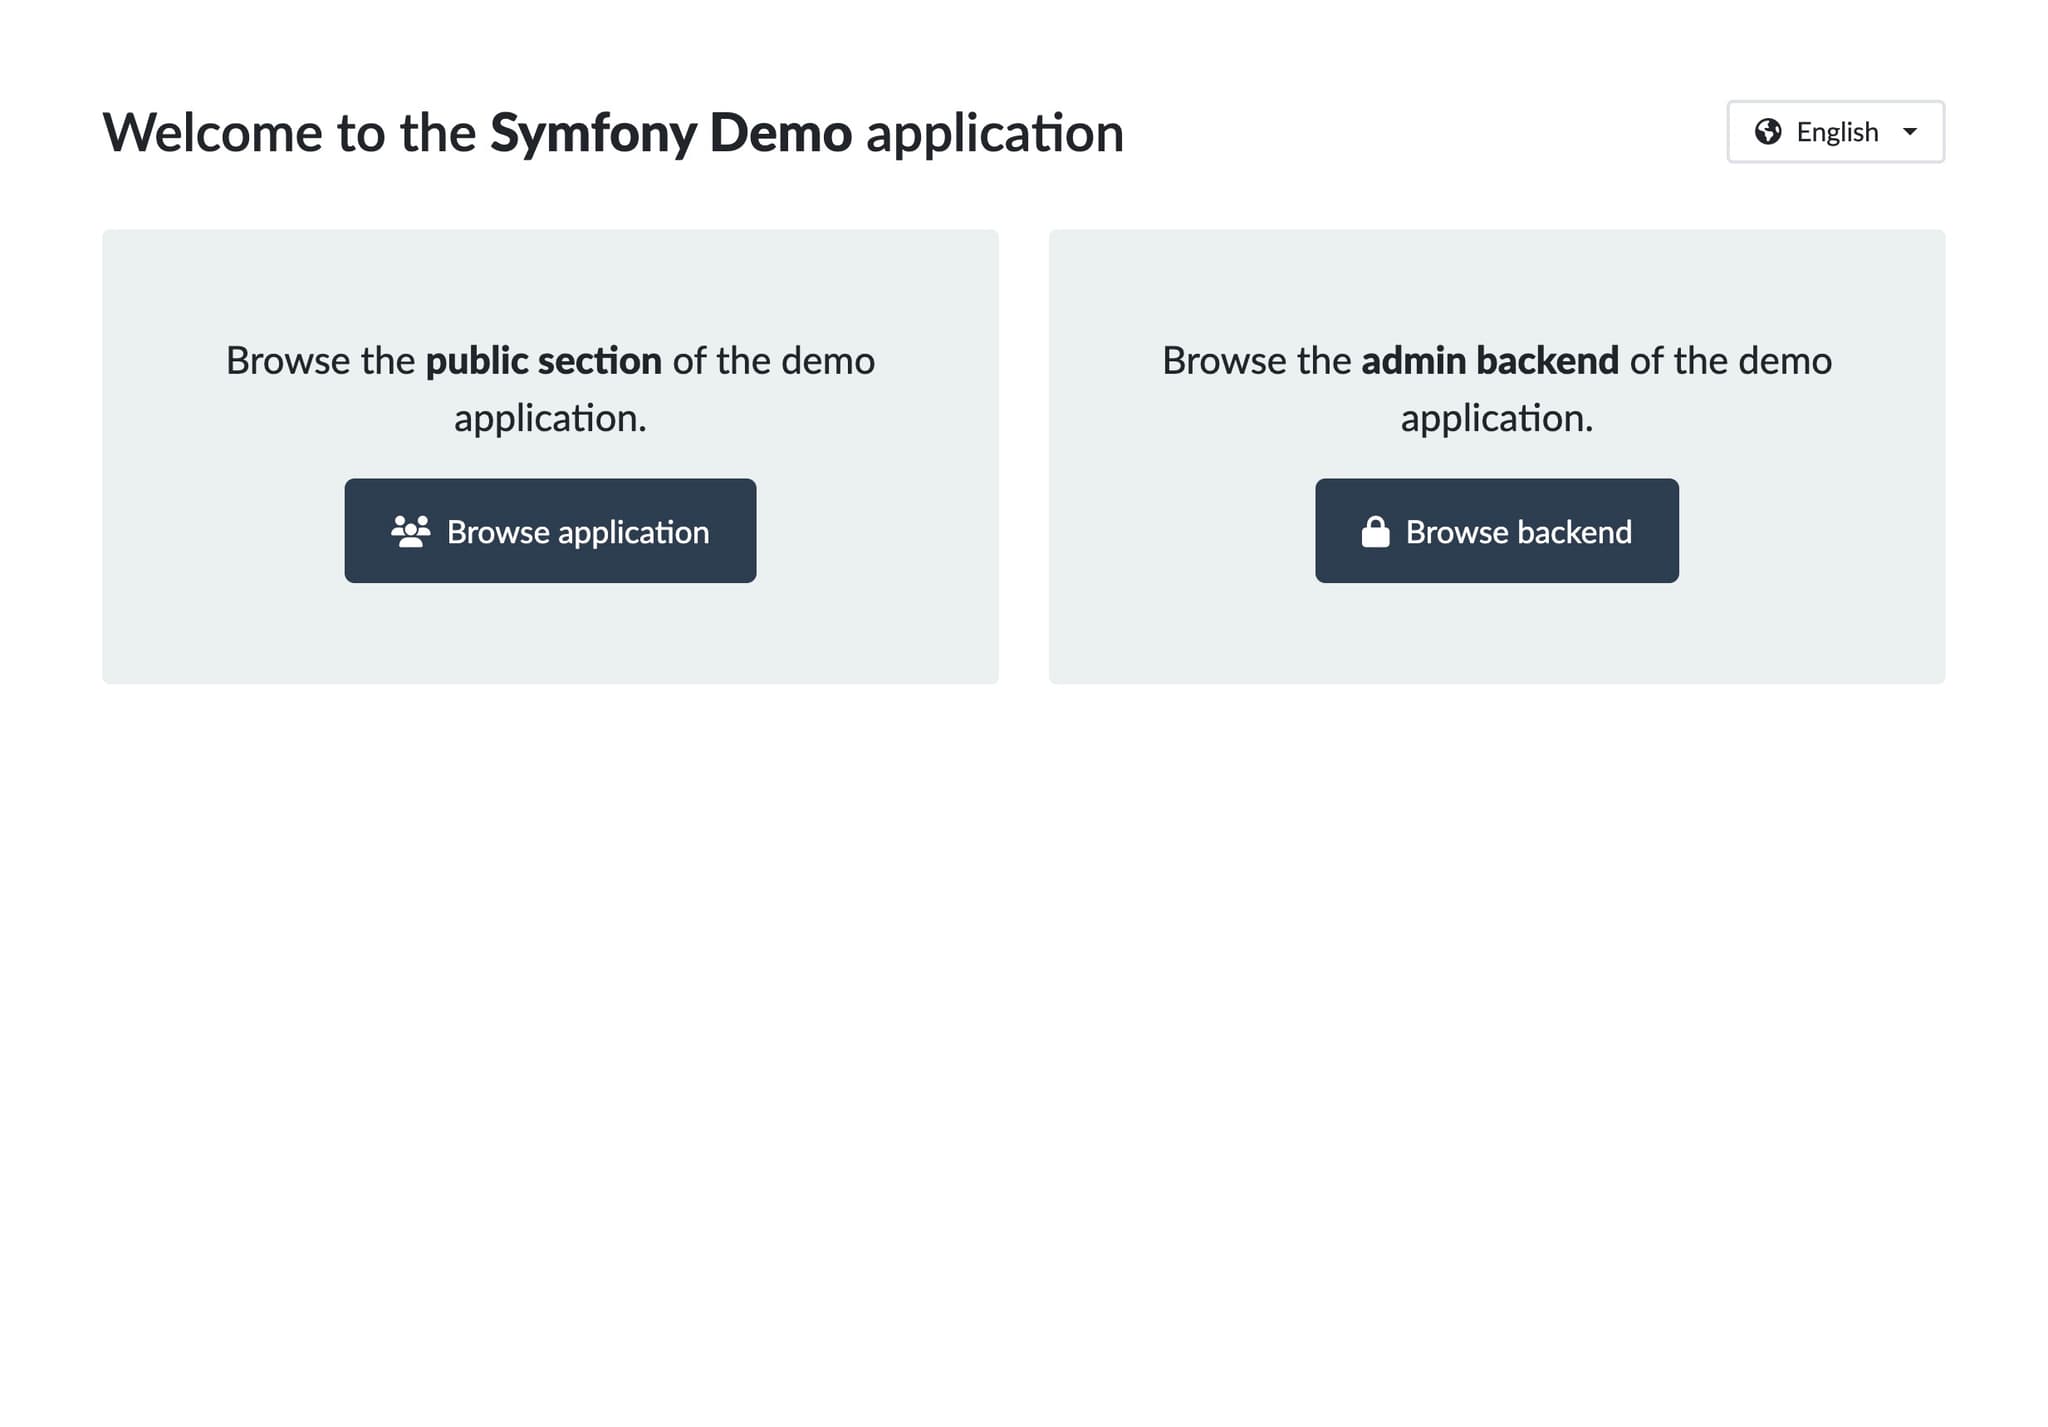The height and width of the screenshot is (1427, 2048).
Task: Click empty area below Browse application button
Action: (x=550, y=635)
